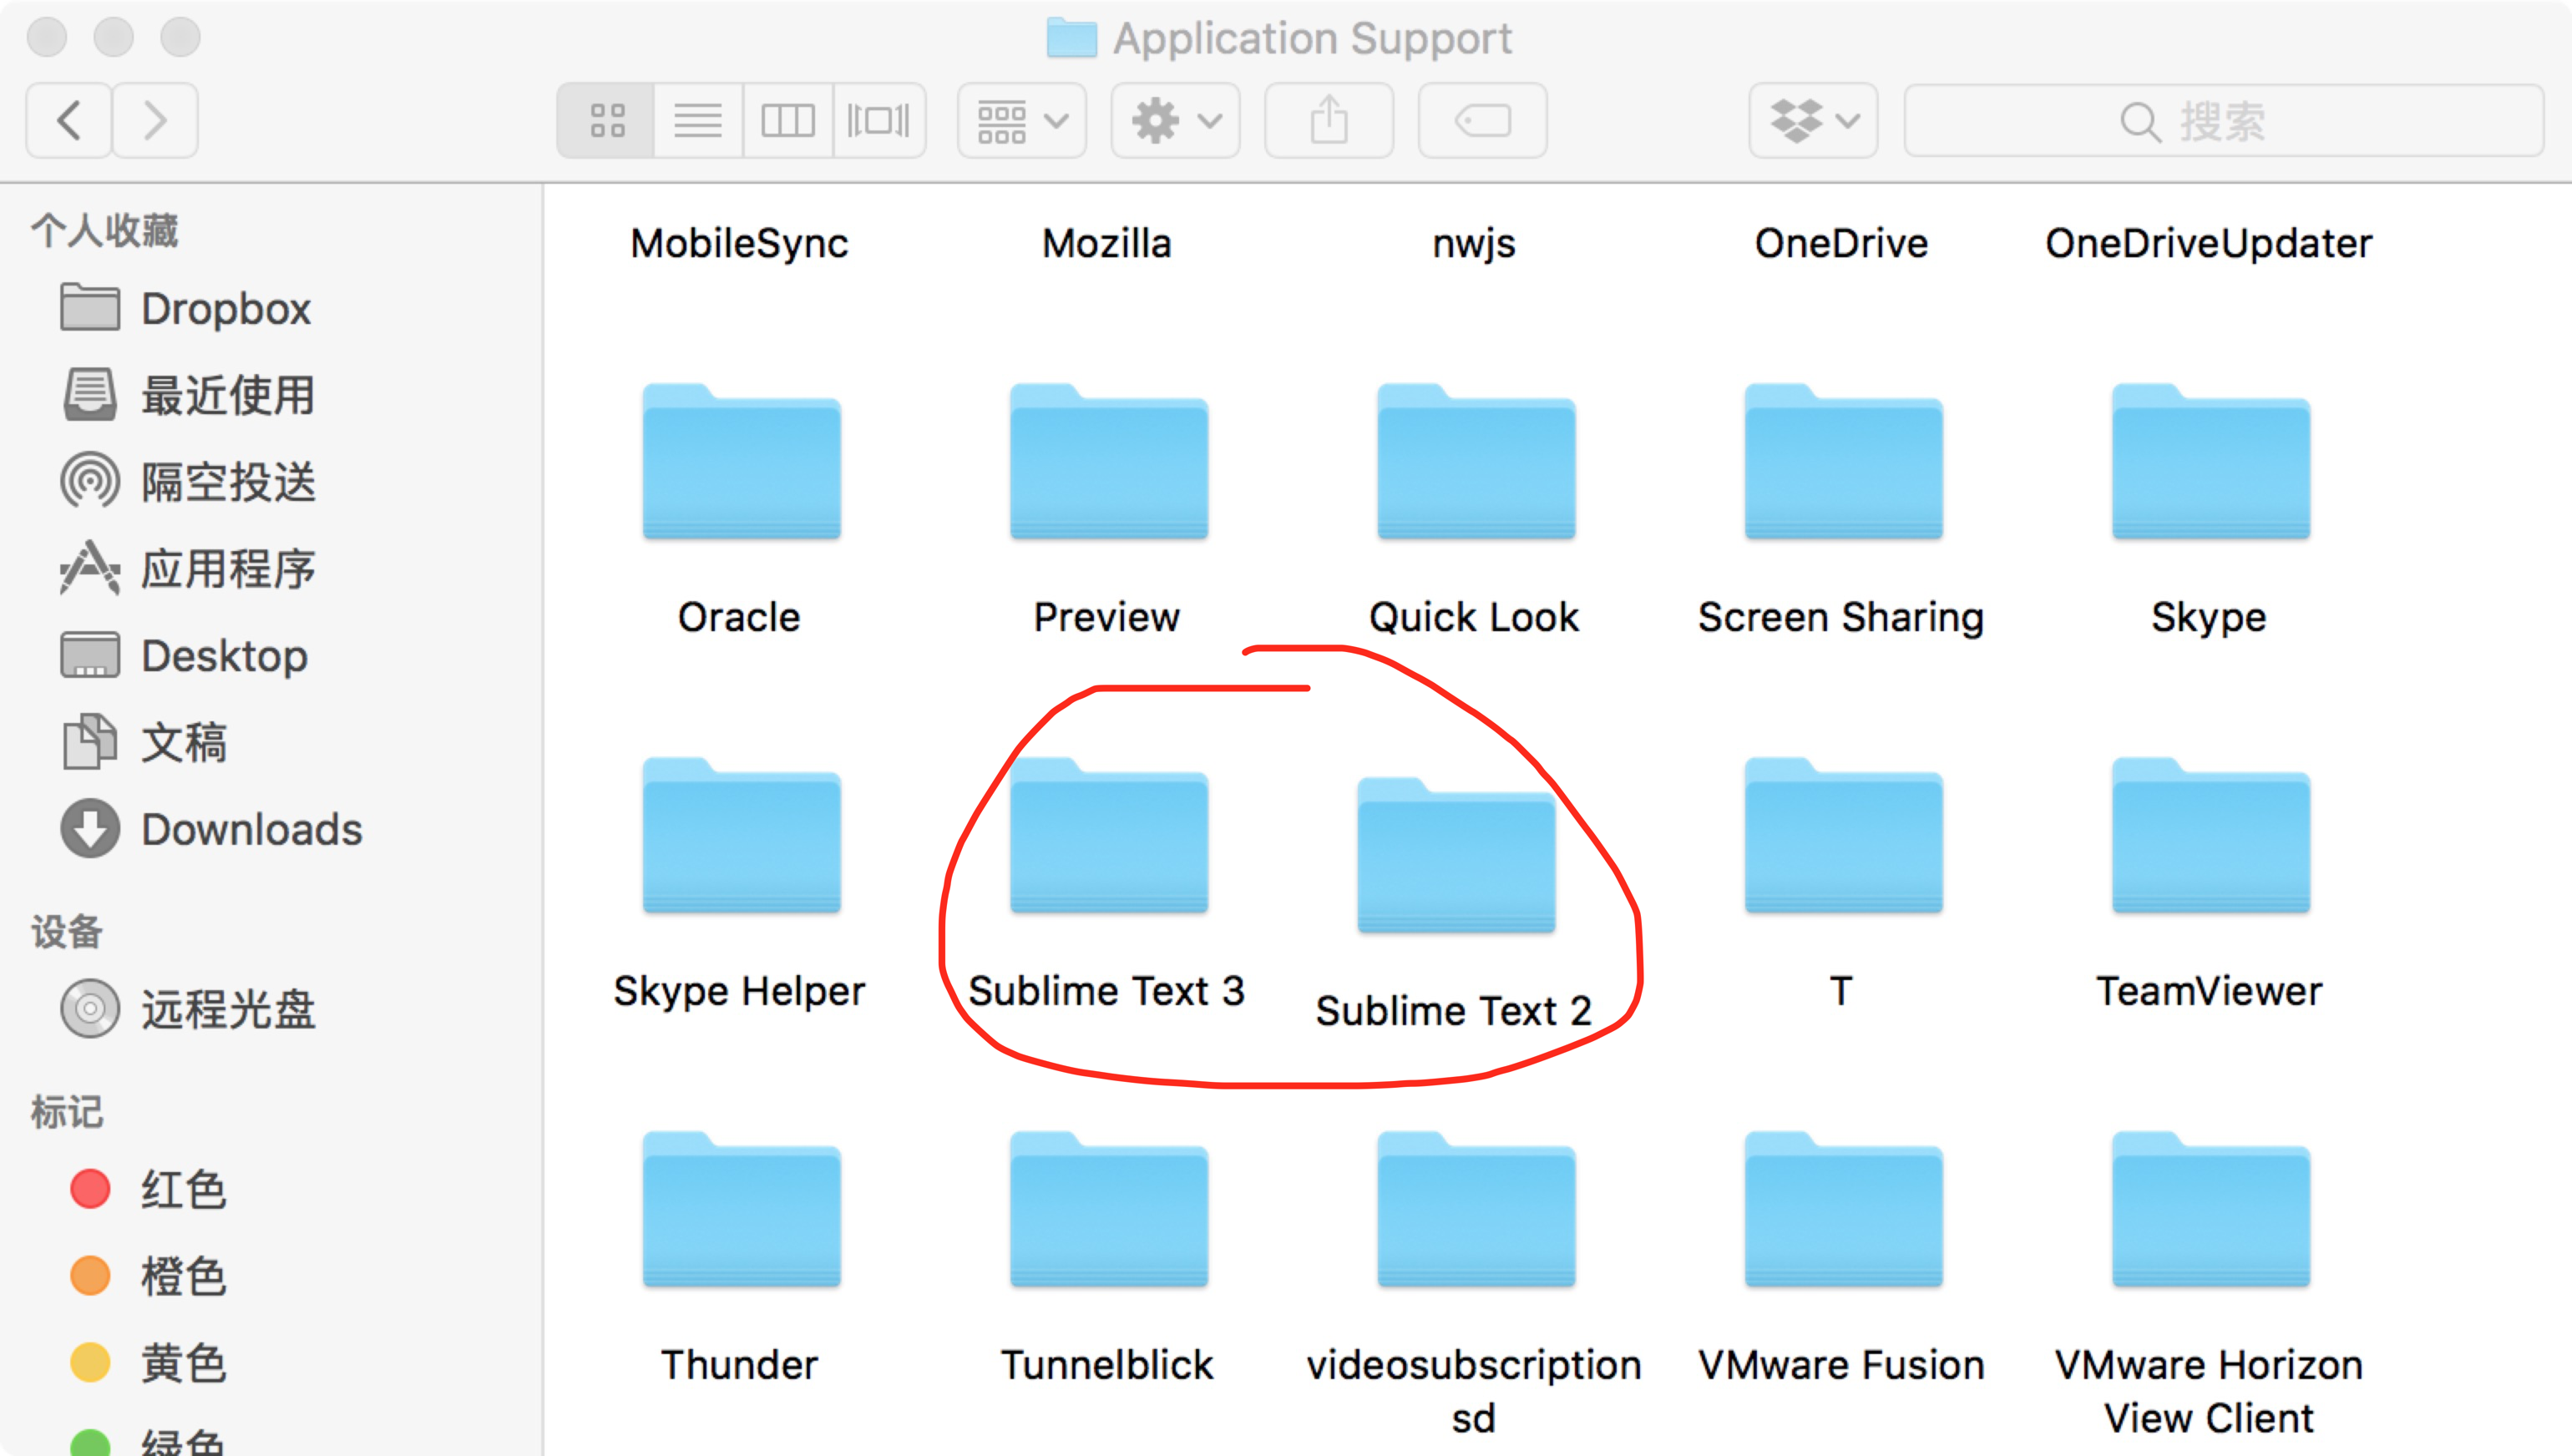Click the 标记 sidebar section header
The height and width of the screenshot is (1456, 2572).
click(x=67, y=1112)
